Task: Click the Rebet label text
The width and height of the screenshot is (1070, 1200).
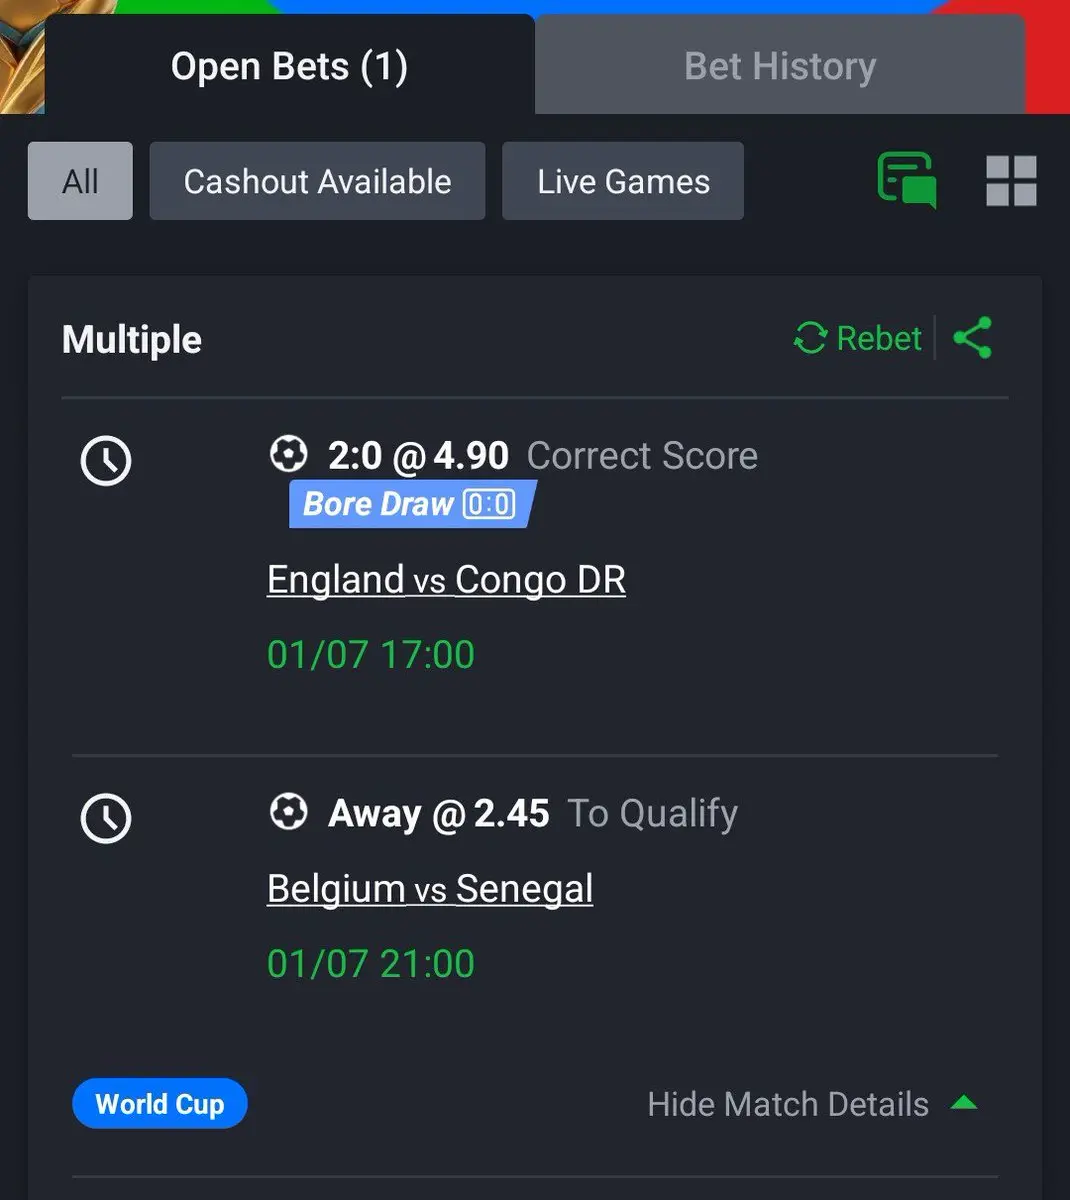Action: pos(878,338)
